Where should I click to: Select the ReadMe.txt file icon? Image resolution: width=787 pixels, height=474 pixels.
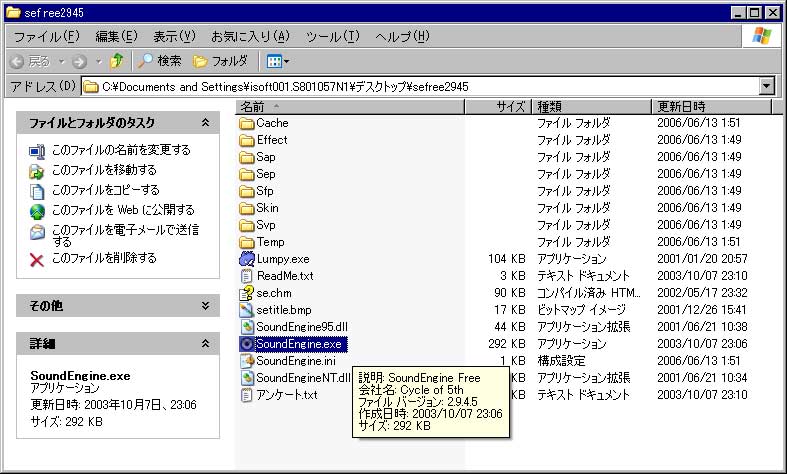(246, 276)
